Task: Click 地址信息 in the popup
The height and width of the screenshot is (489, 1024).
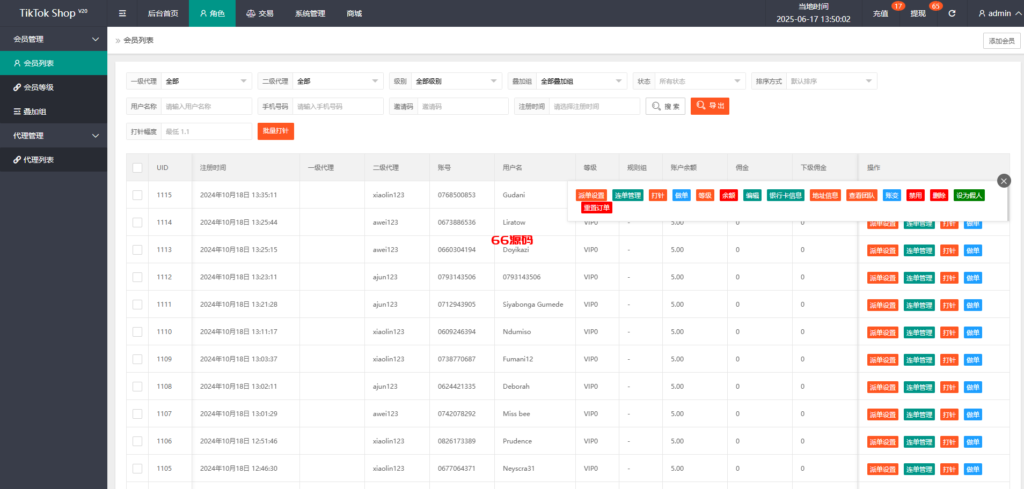Action: (x=825, y=195)
